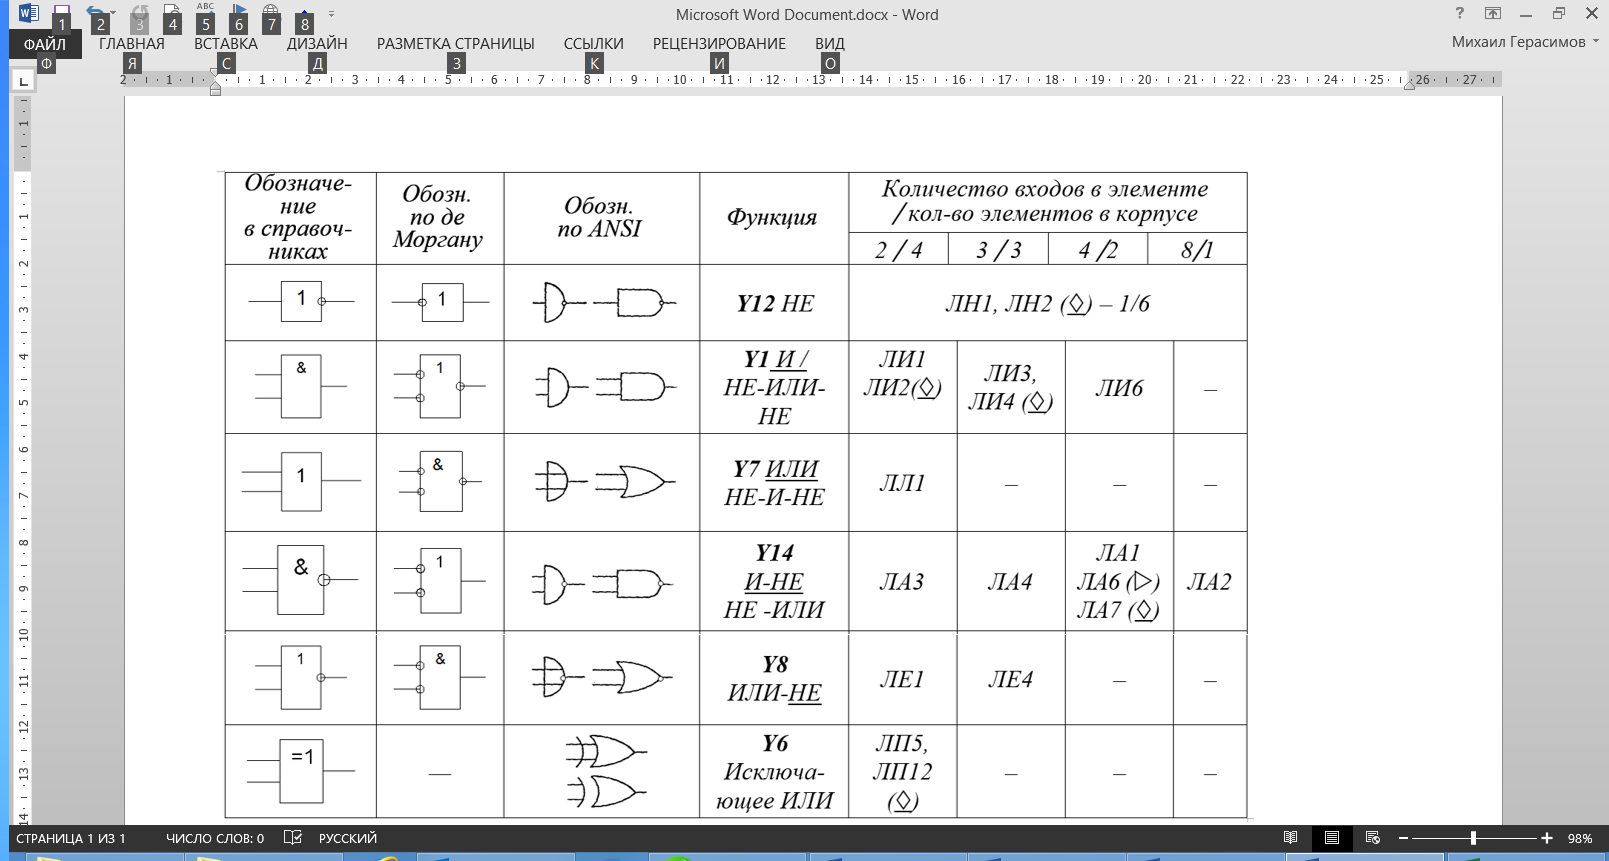
Task: Click the globe icon in quick access toolbar
Action: pyautogui.click(x=271, y=14)
